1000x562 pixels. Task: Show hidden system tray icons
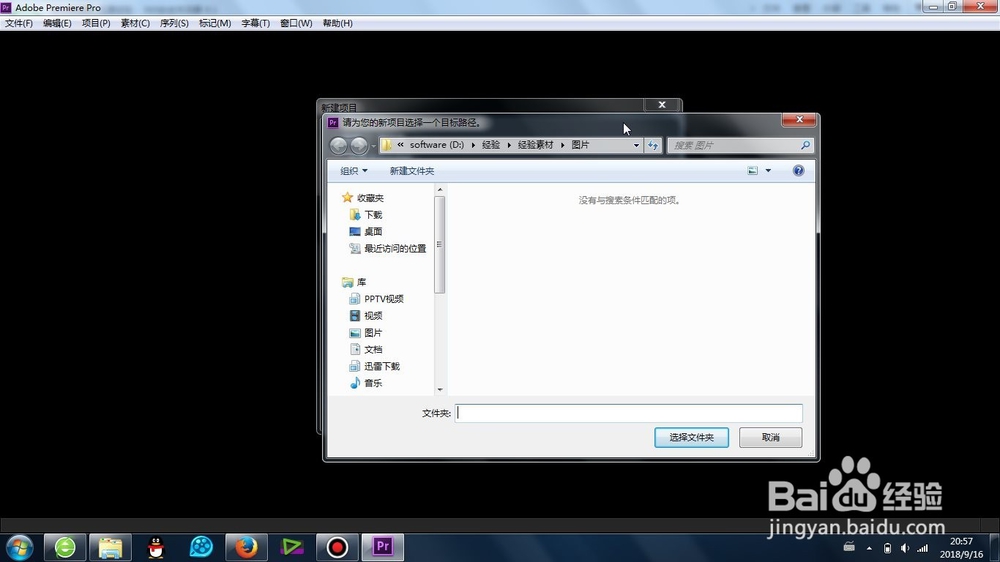tap(869, 548)
